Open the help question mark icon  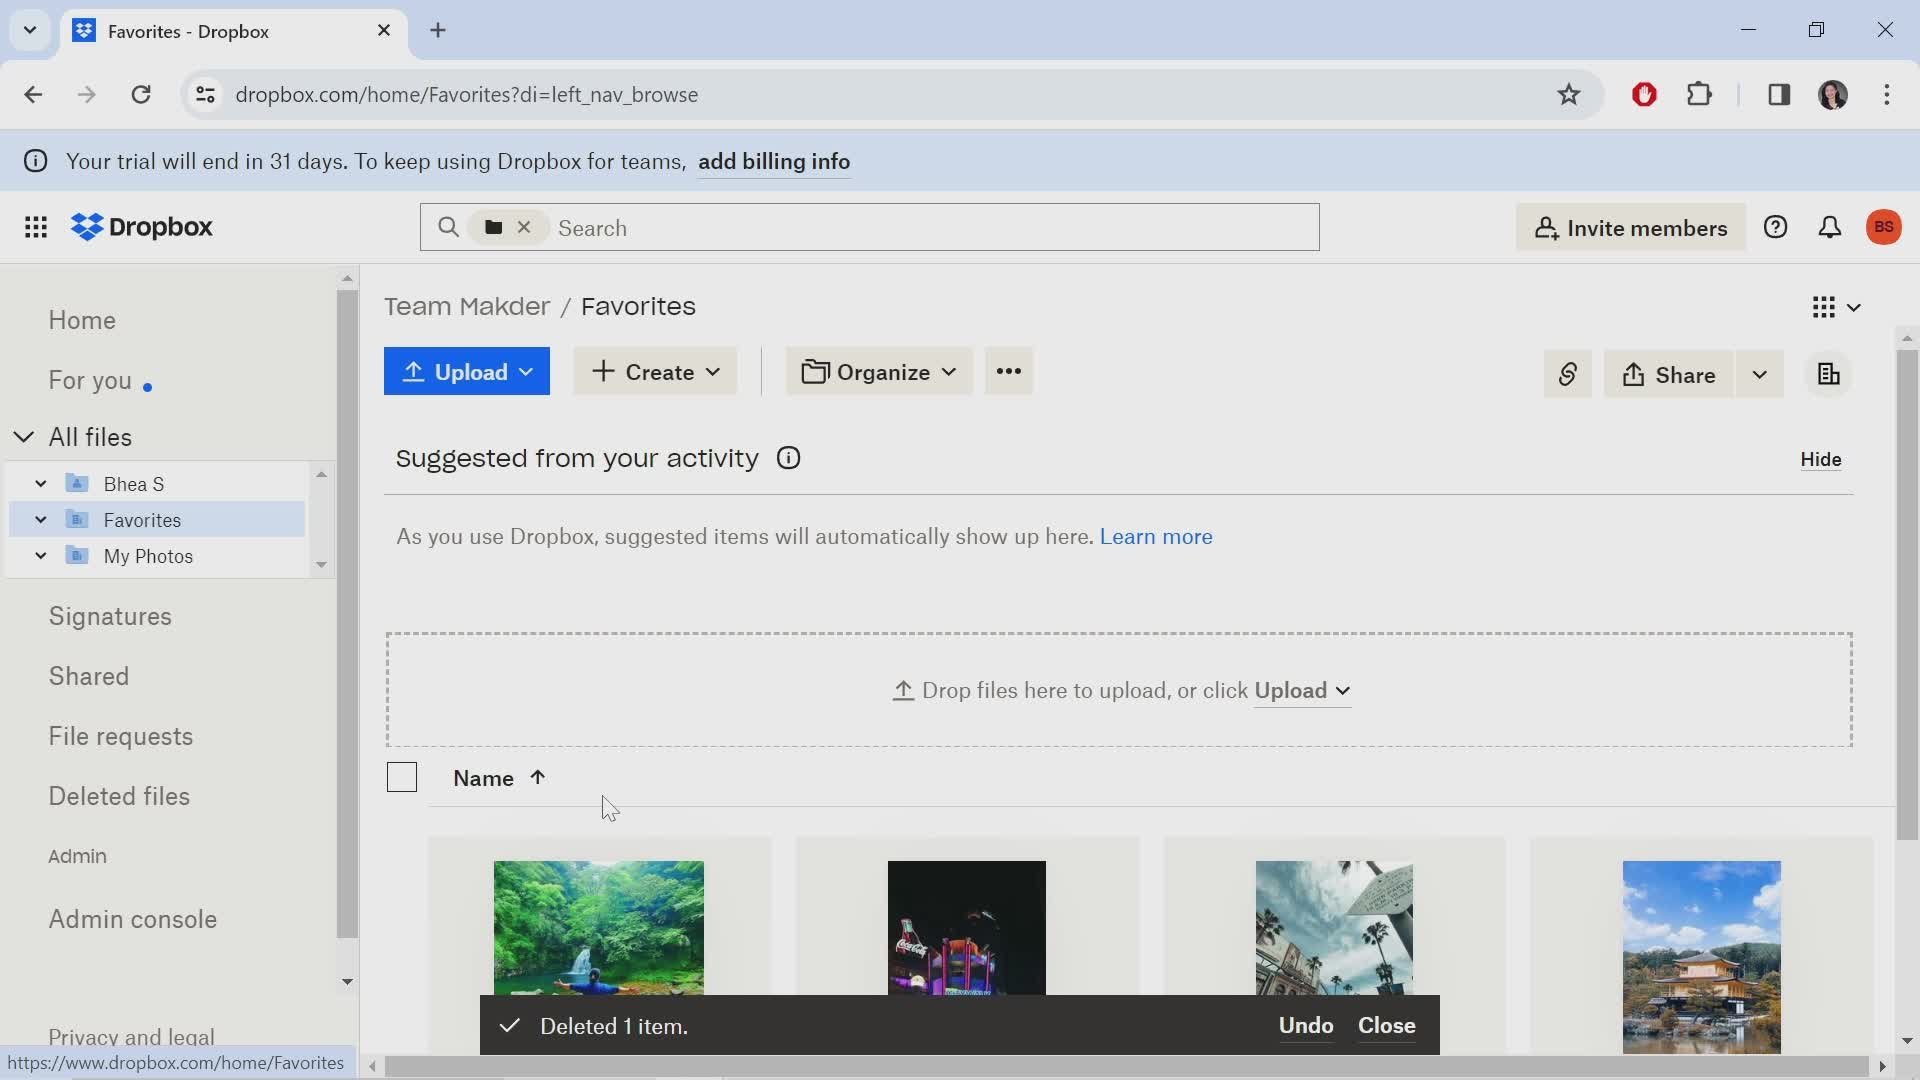1775,228
